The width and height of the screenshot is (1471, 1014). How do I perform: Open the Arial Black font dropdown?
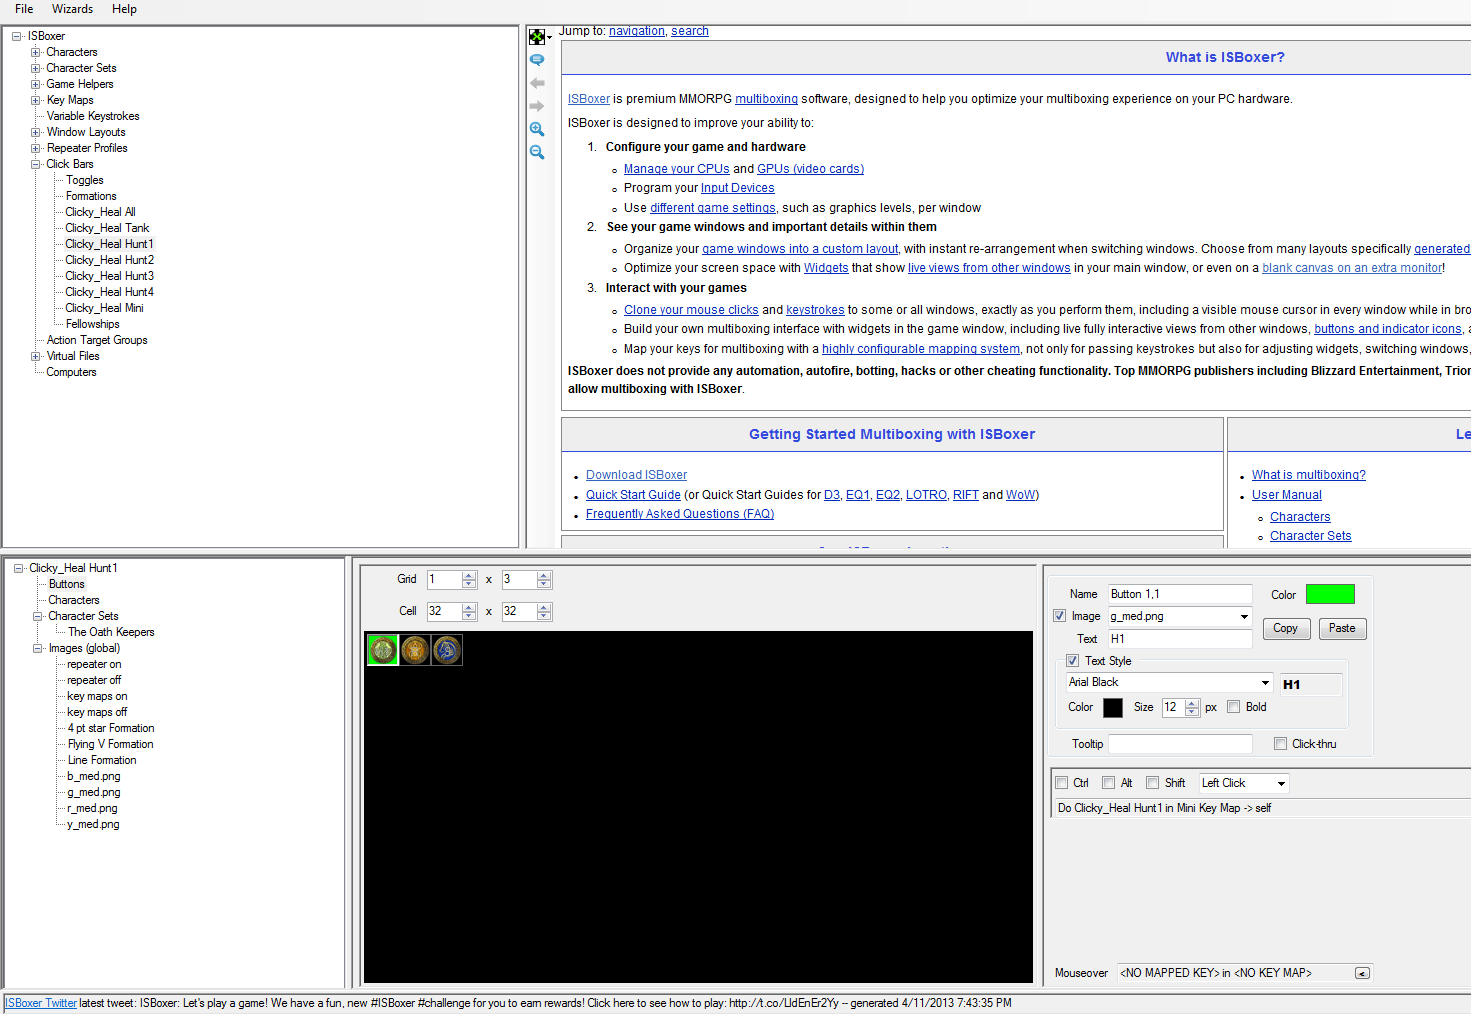pyautogui.click(x=1265, y=683)
